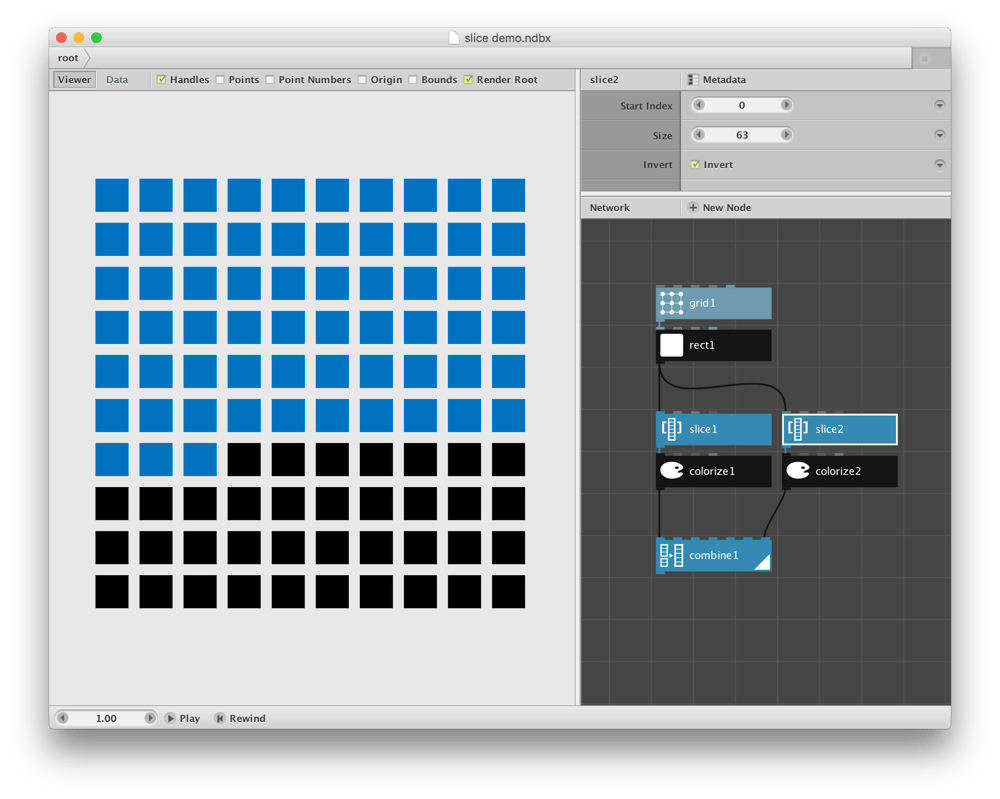This screenshot has width=1000, height=799.
Task: Click the root breadcrumb
Action: tap(68, 58)
